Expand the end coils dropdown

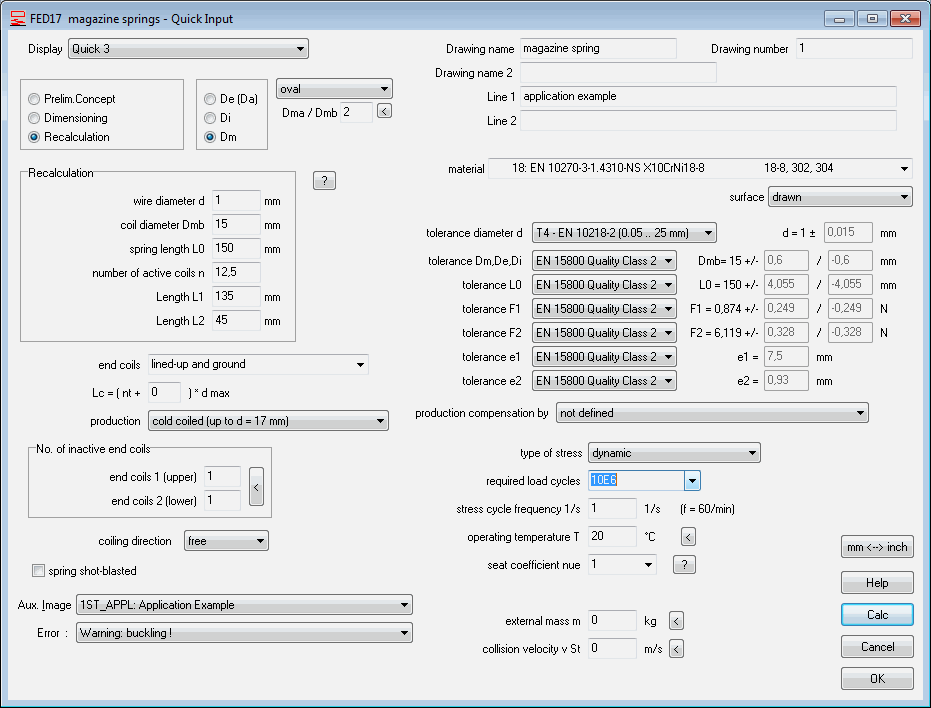coord(359,364)
